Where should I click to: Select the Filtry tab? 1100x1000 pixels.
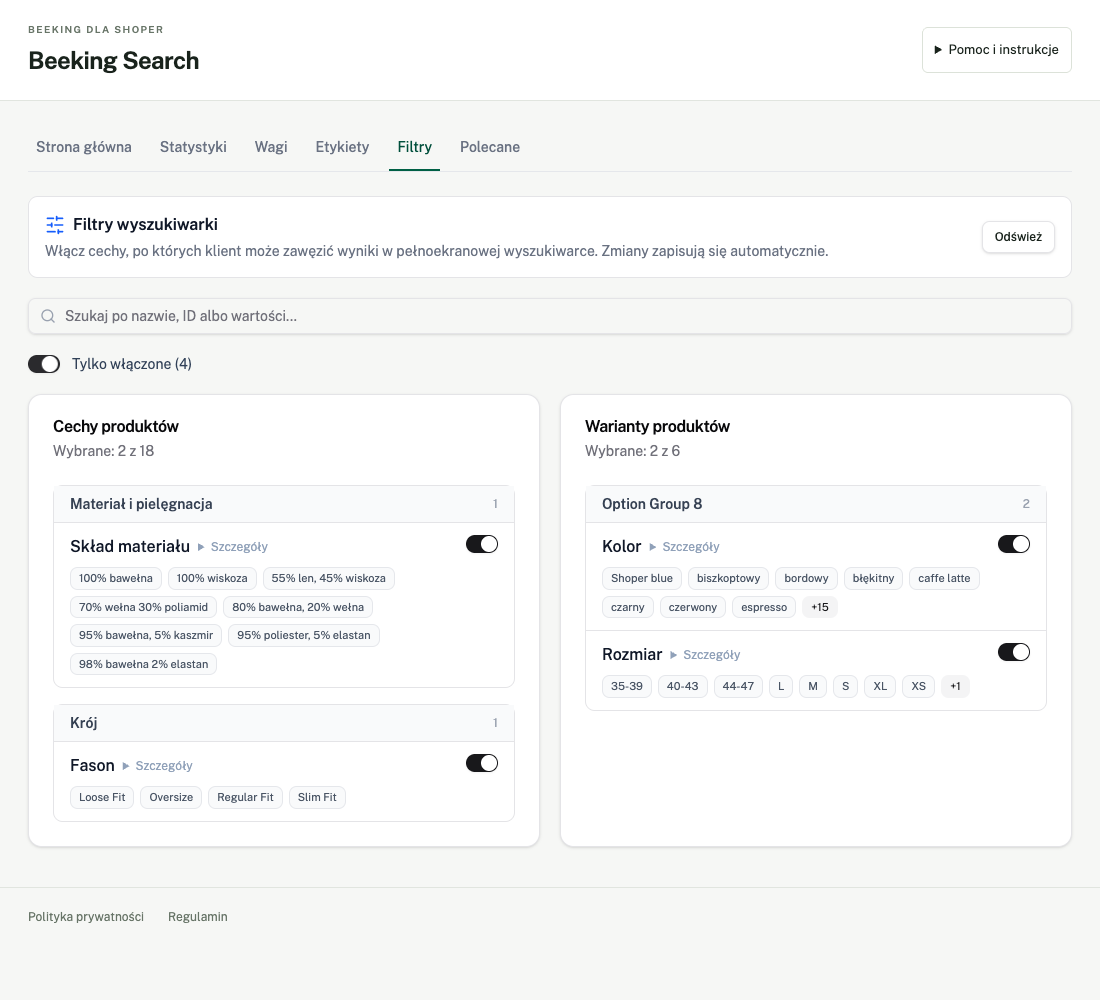tap(415, 147)
